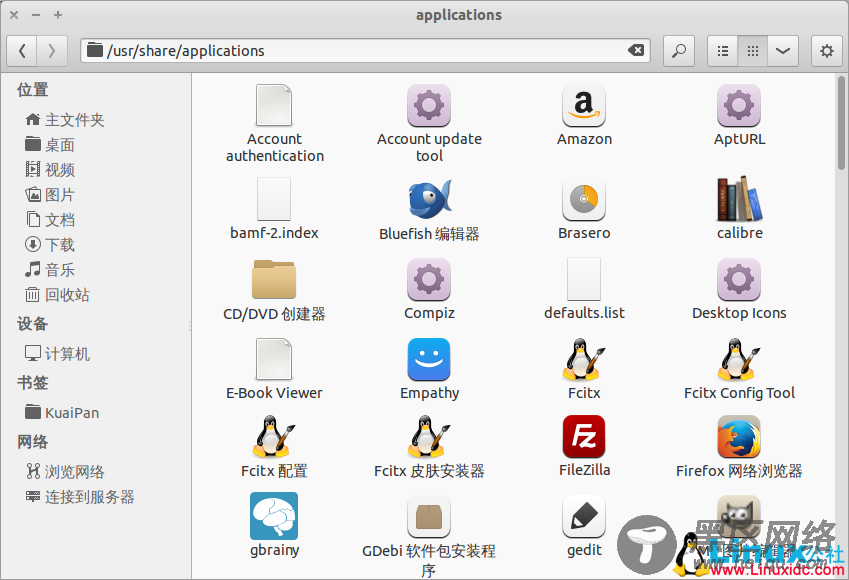This screenshot has height=580, width=849.
Task: Open 下载 in the sidebar
Action: point(50,244)
